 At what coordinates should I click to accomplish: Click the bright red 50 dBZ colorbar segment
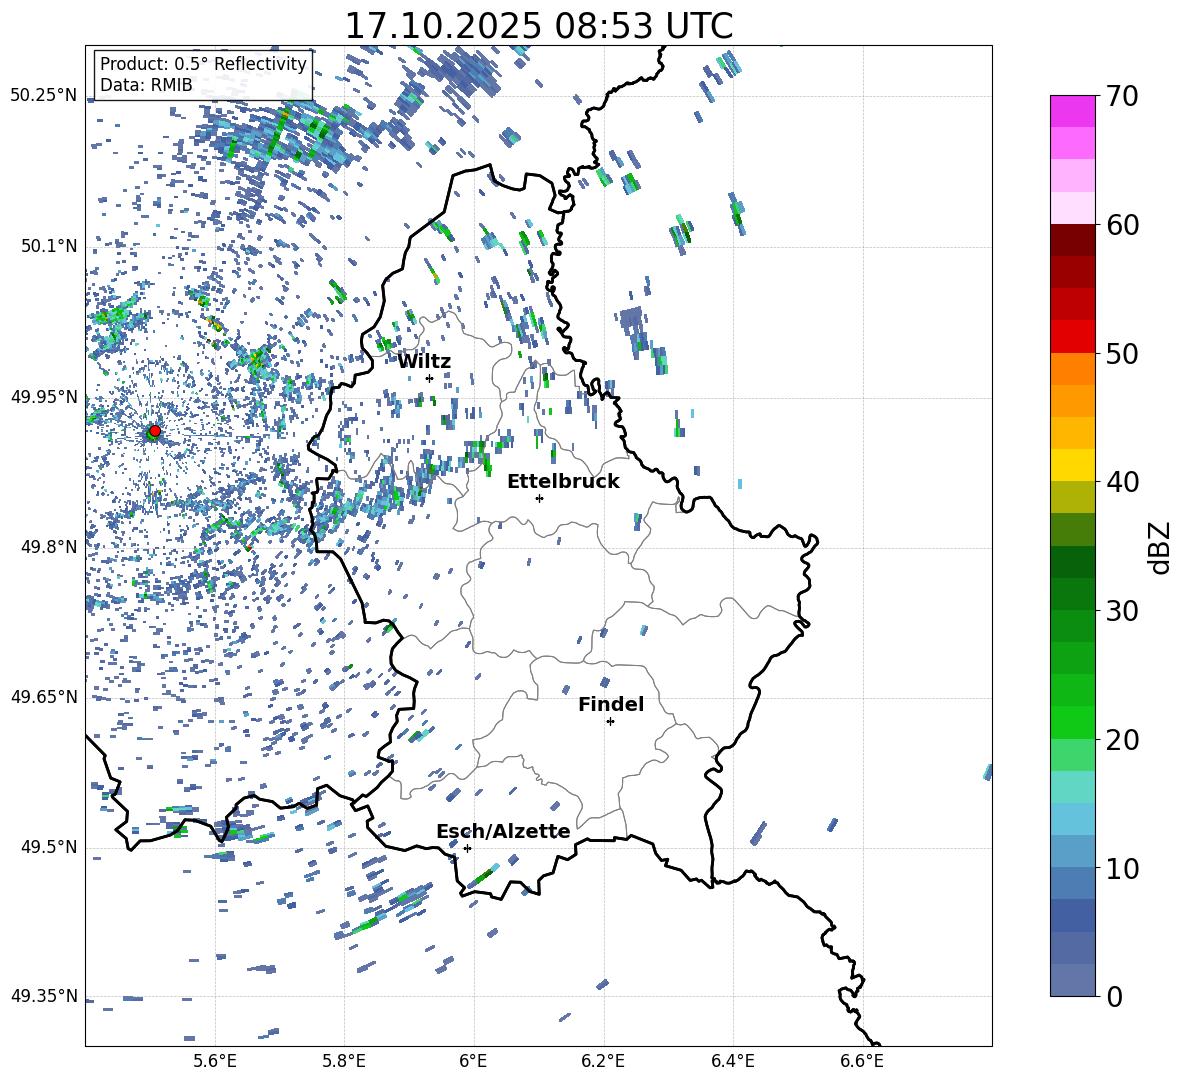[x=1072, y=337]
